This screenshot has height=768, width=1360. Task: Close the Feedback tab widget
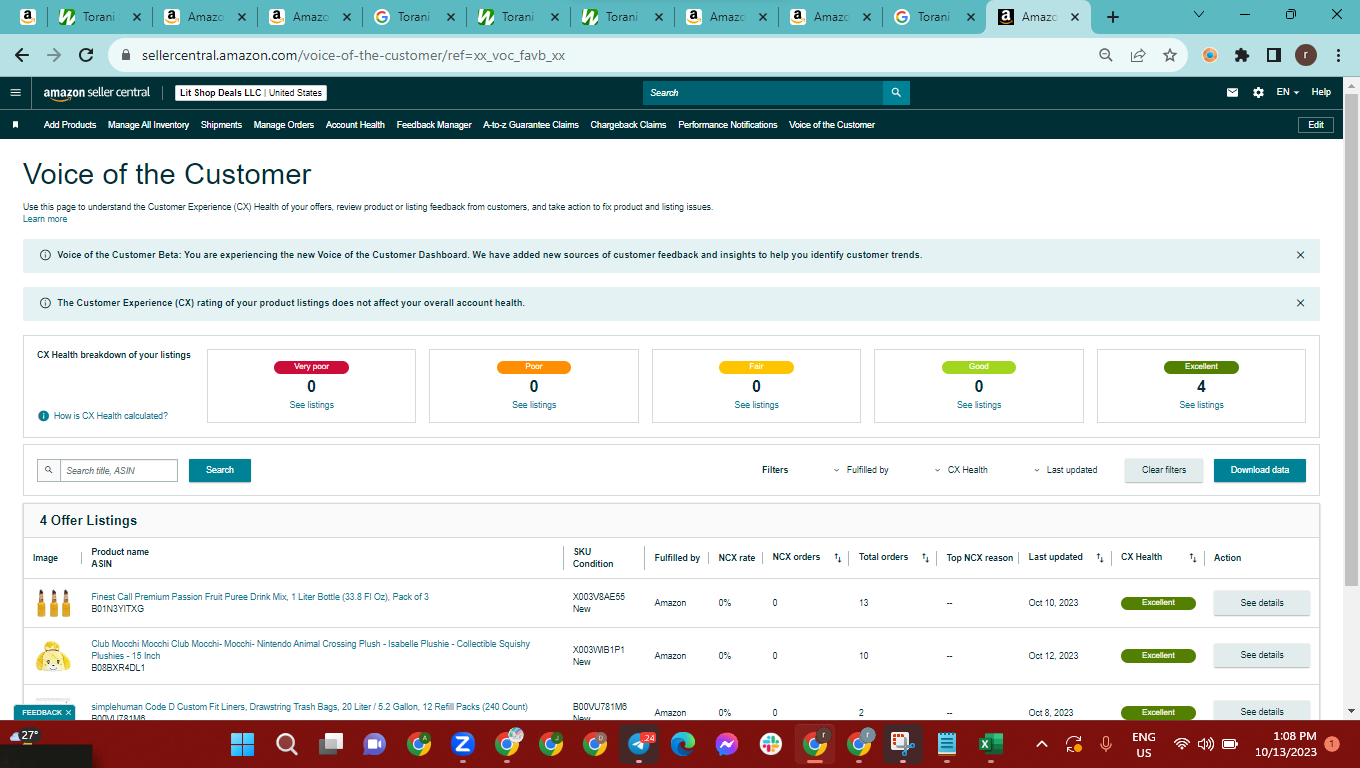click(68, 713)
